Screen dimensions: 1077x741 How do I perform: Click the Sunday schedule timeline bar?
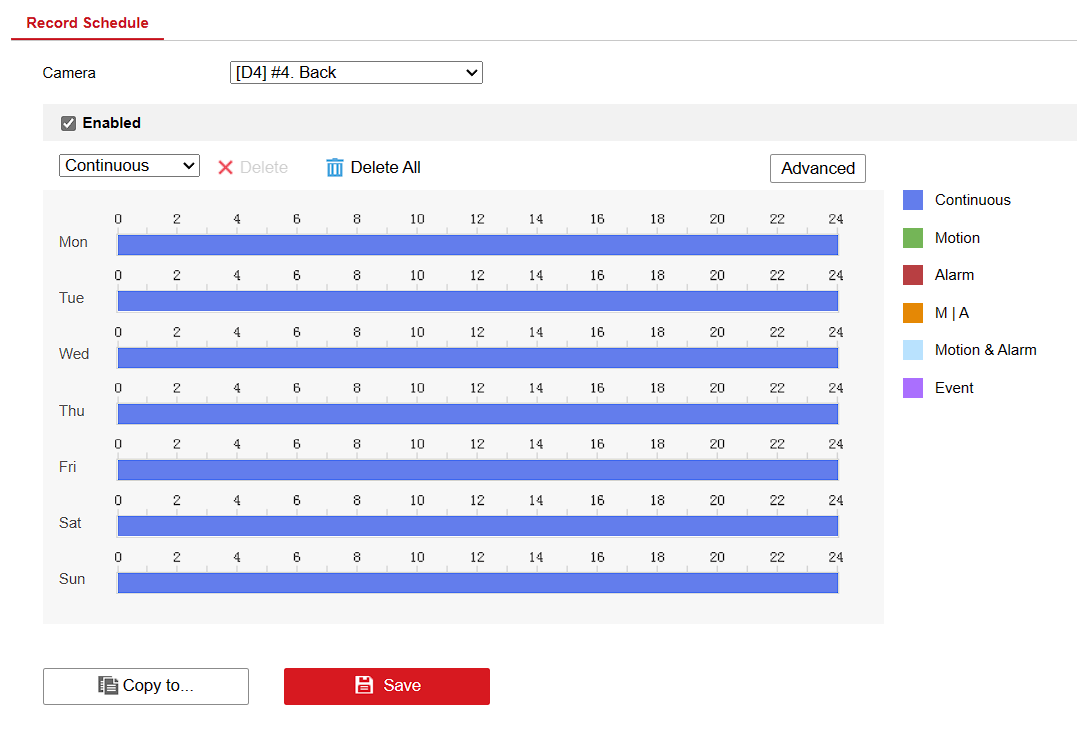pos(477,582)
